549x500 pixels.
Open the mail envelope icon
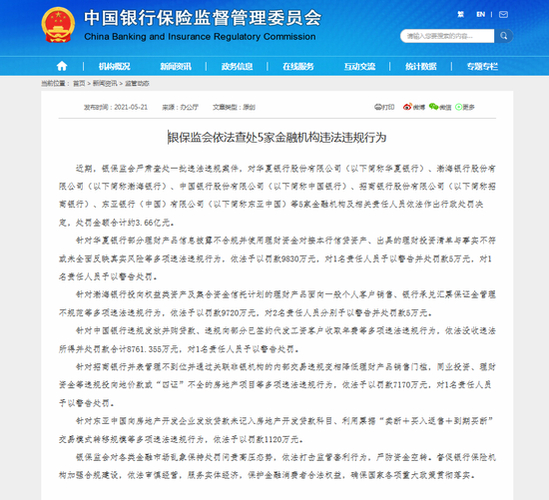503,14
